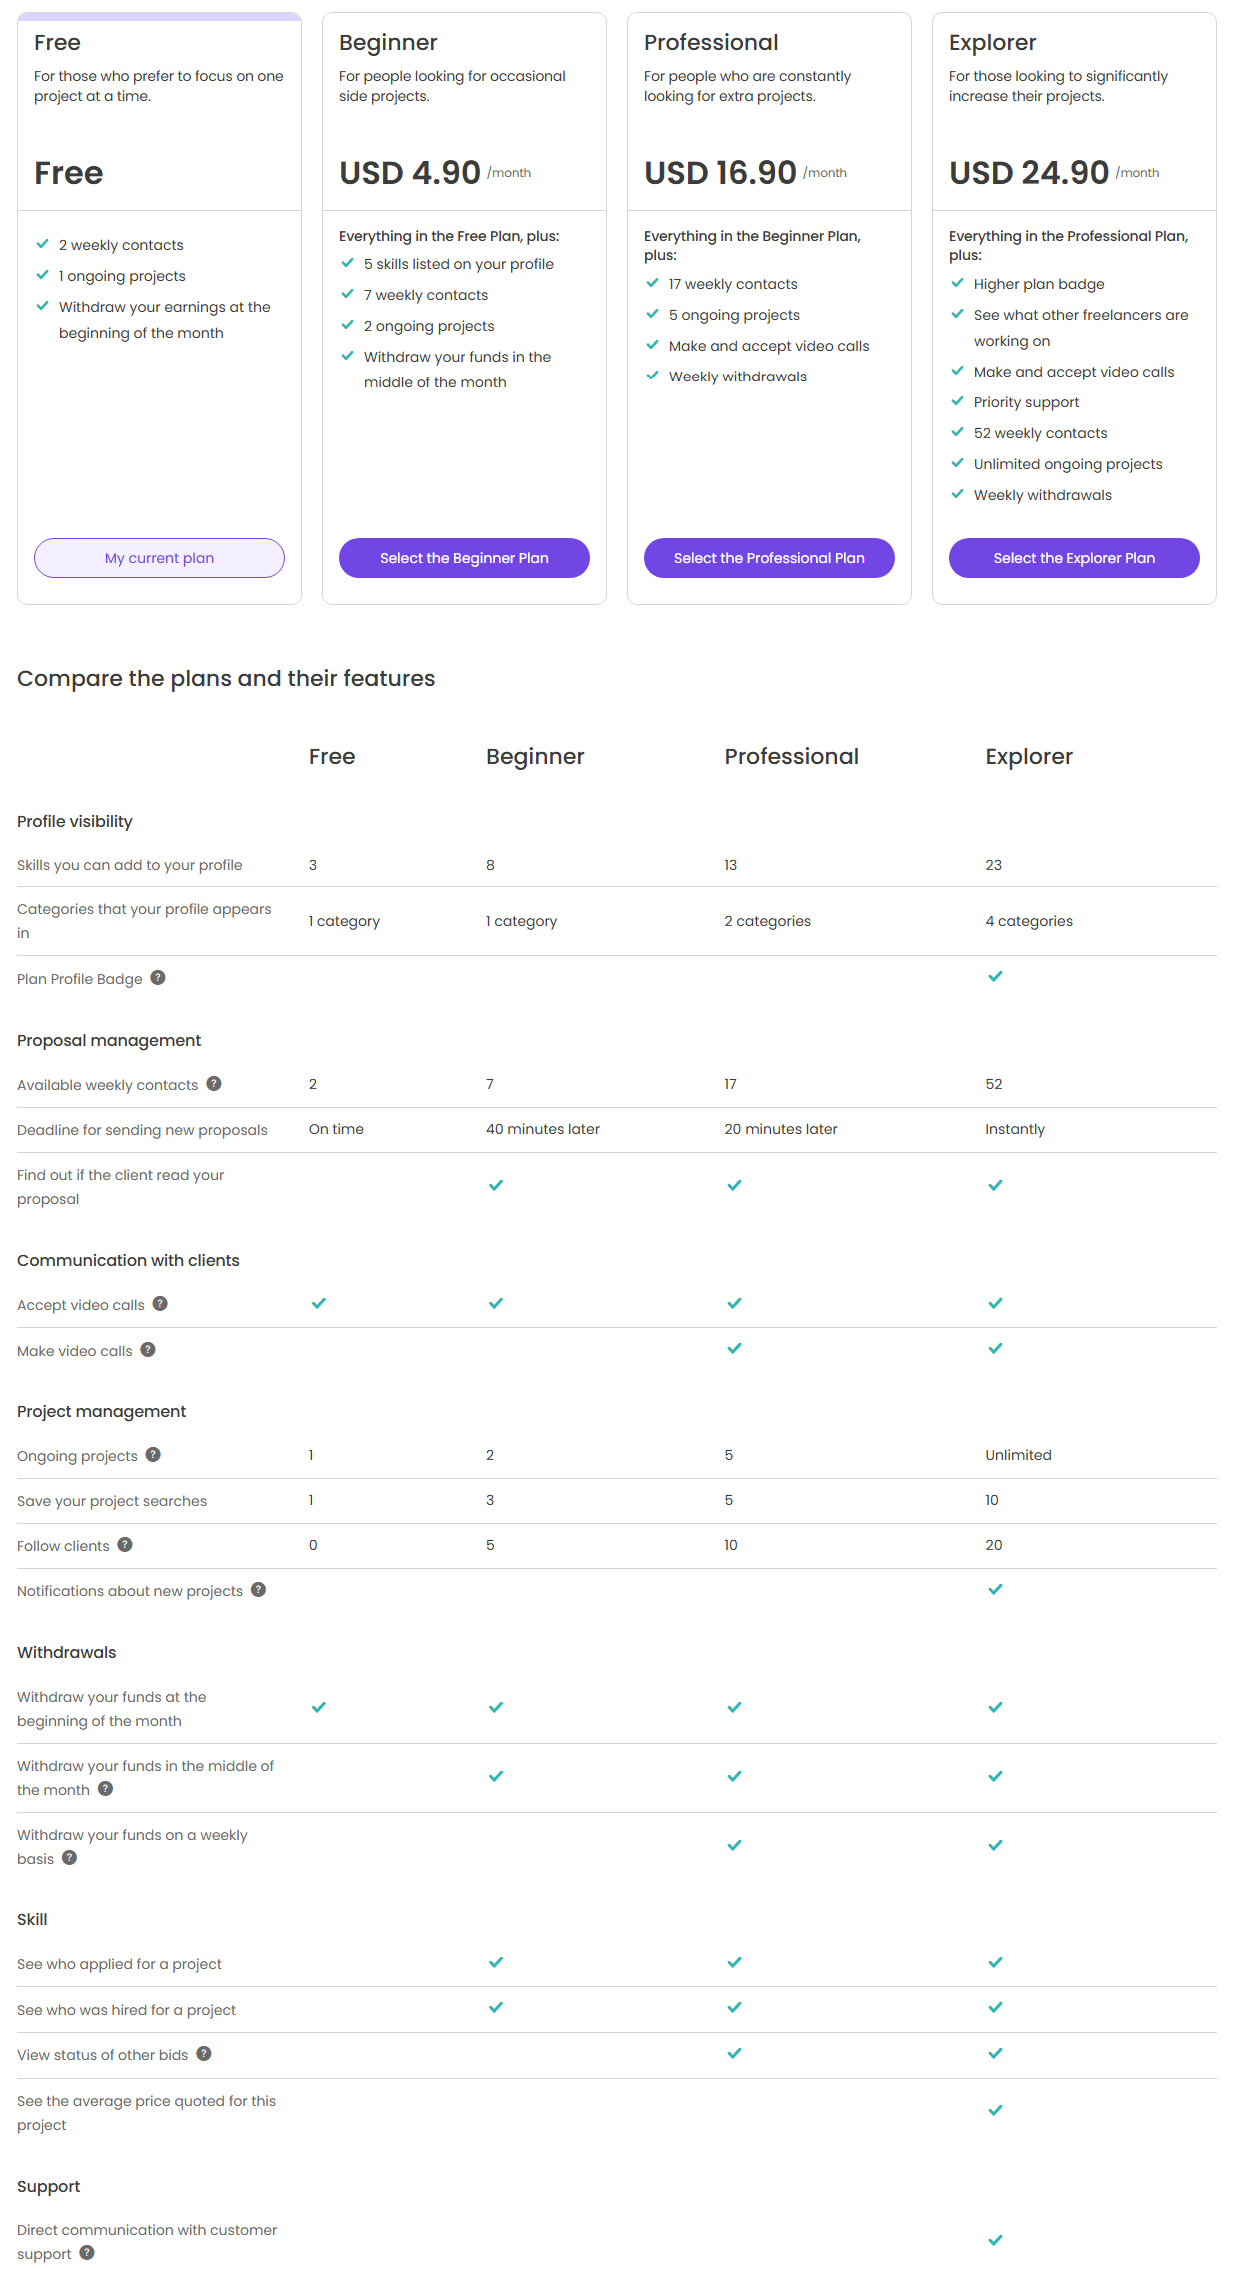Image resolution: width=1234 pixels, height=2269 pixels.
Task: Open help icon beside customer support row
Action: (x=87, y=2253)
